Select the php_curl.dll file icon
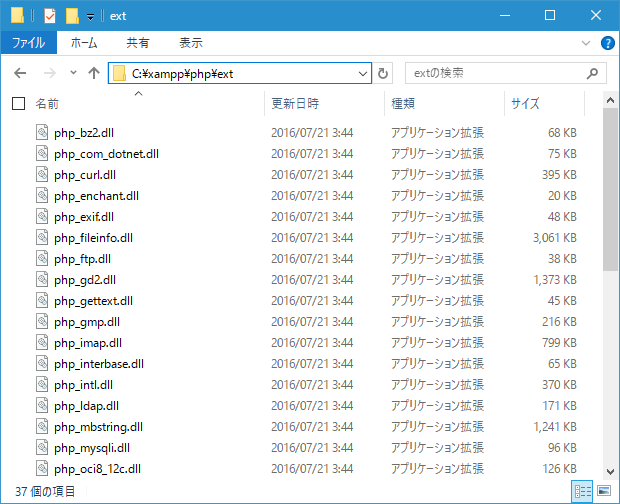 [x=42, y=174]
